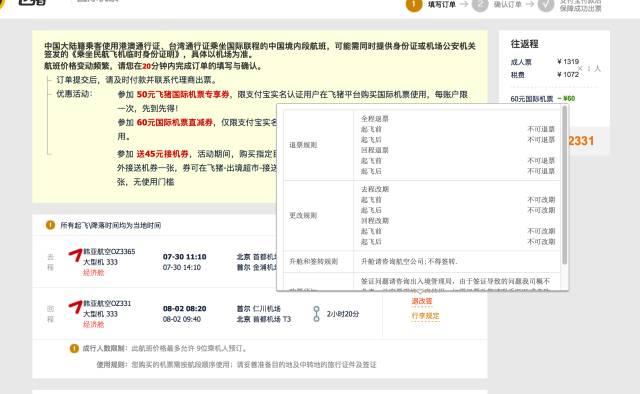Click arrival time 08-02 09:40
Viewport: 640px width, 394px height.
pyautogui.click(x=182, y=319)
